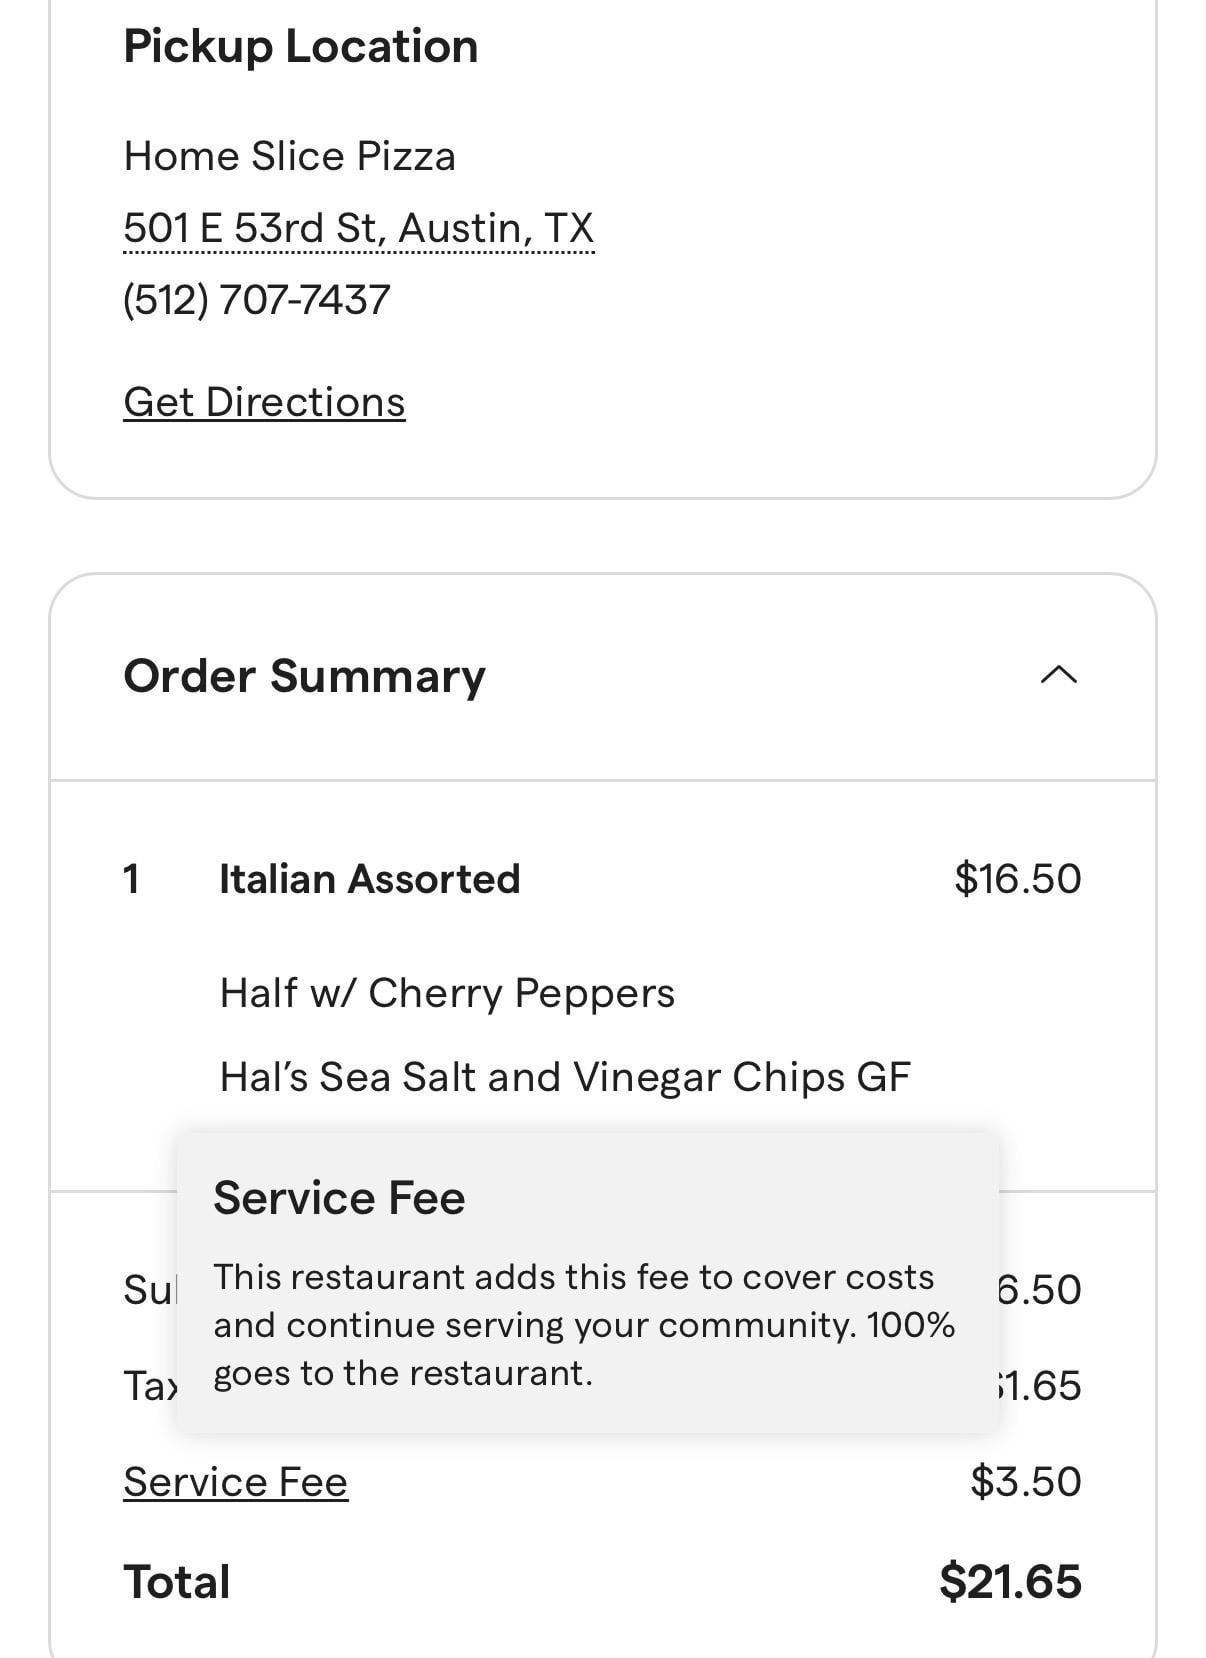This screenshot has width=1206, height=1658.
Task: Click the $21.65 total amount
Action: point(1010,1582)
